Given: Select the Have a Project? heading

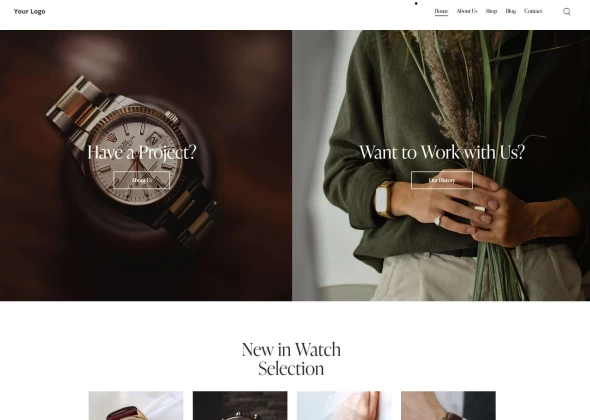Looking at the screenshot, I should [x=142, y=152].
